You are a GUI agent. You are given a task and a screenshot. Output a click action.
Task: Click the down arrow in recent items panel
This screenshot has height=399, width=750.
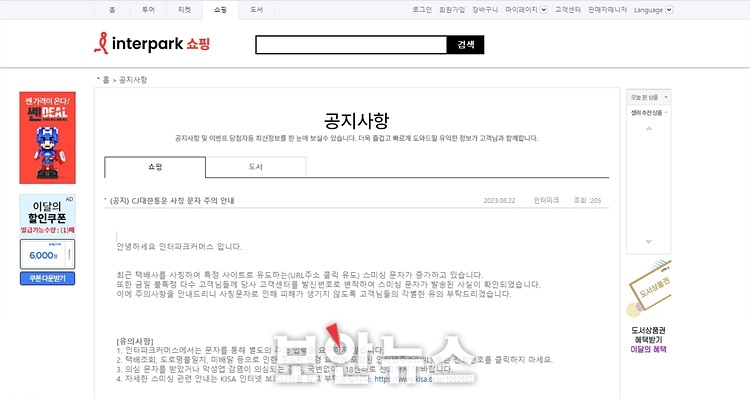pyautogui.click(x=649, y=242)
